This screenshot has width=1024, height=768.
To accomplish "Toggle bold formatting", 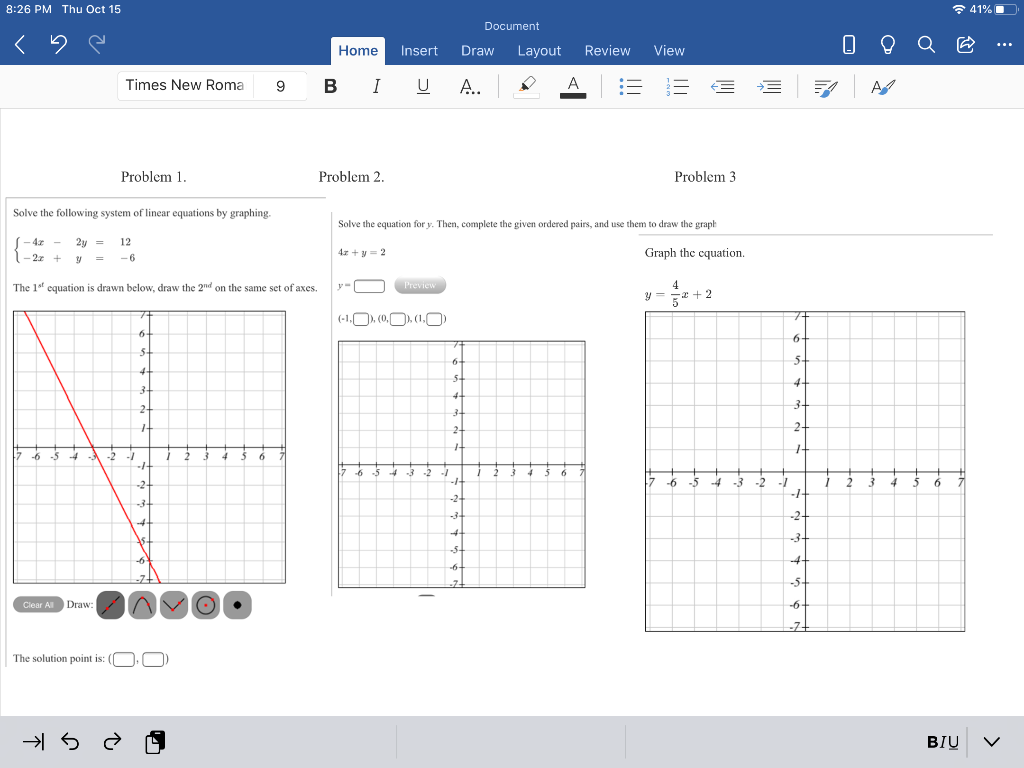I will [x=330, y=87].
